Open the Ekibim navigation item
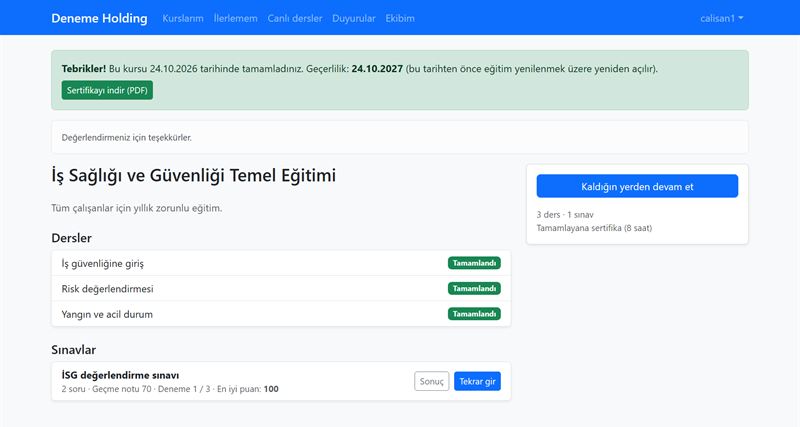This screenshot has width=800, height=427. click(x=400, y=18)
